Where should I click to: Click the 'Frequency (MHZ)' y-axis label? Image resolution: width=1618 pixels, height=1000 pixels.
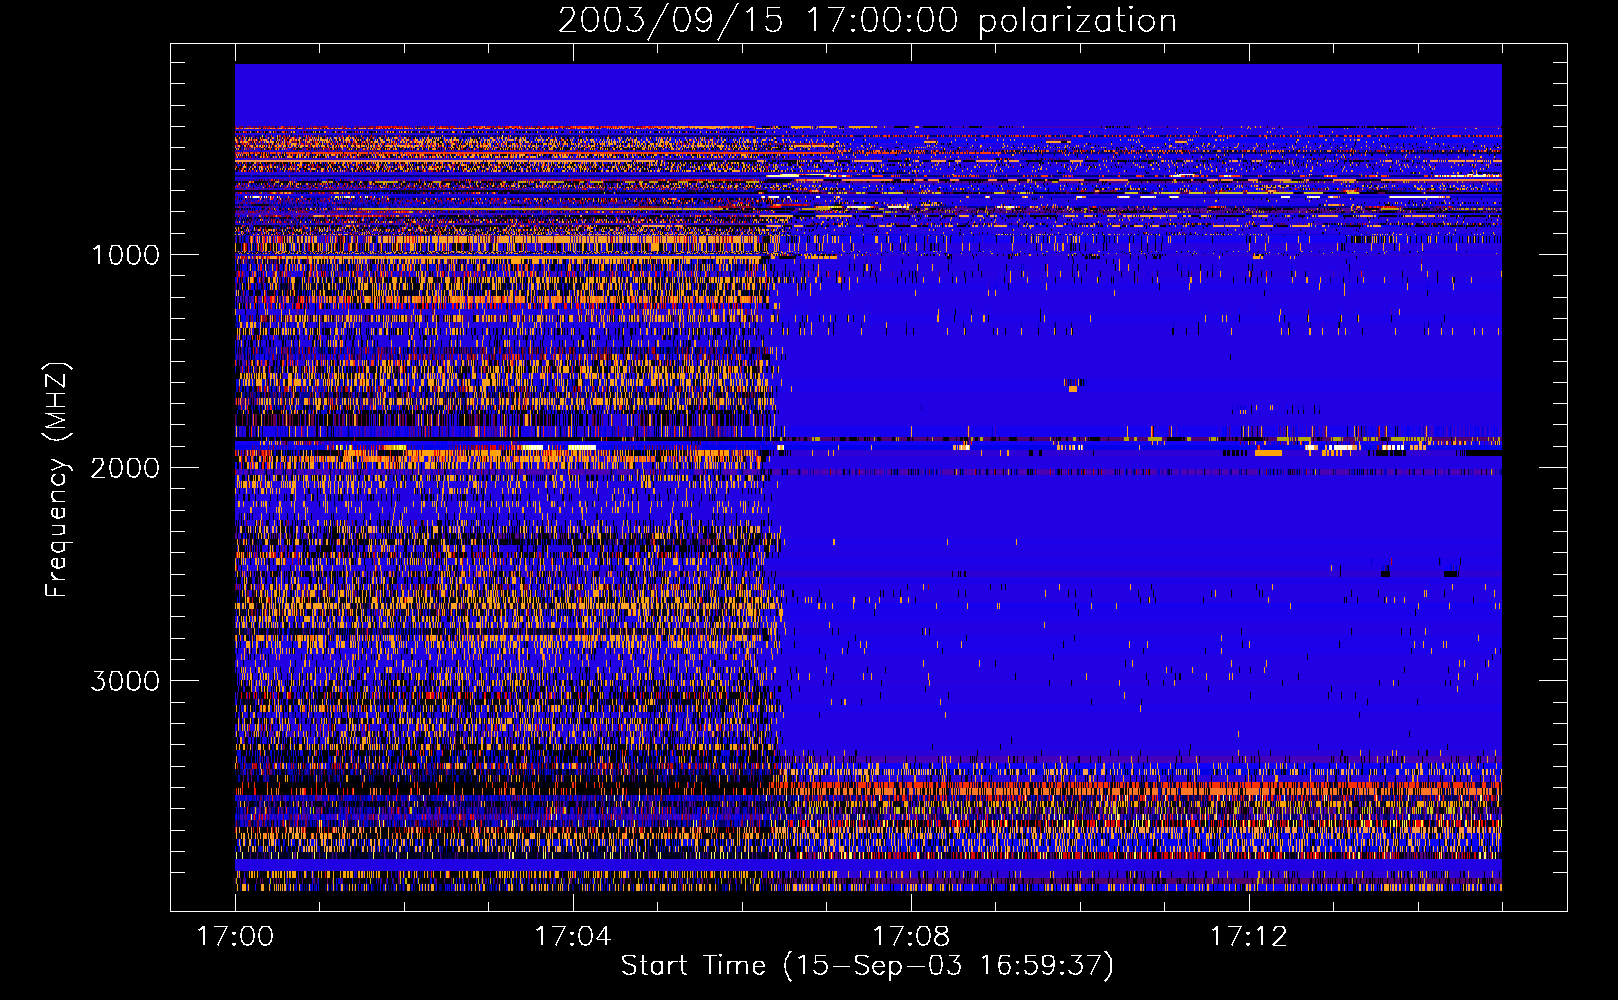57,480
